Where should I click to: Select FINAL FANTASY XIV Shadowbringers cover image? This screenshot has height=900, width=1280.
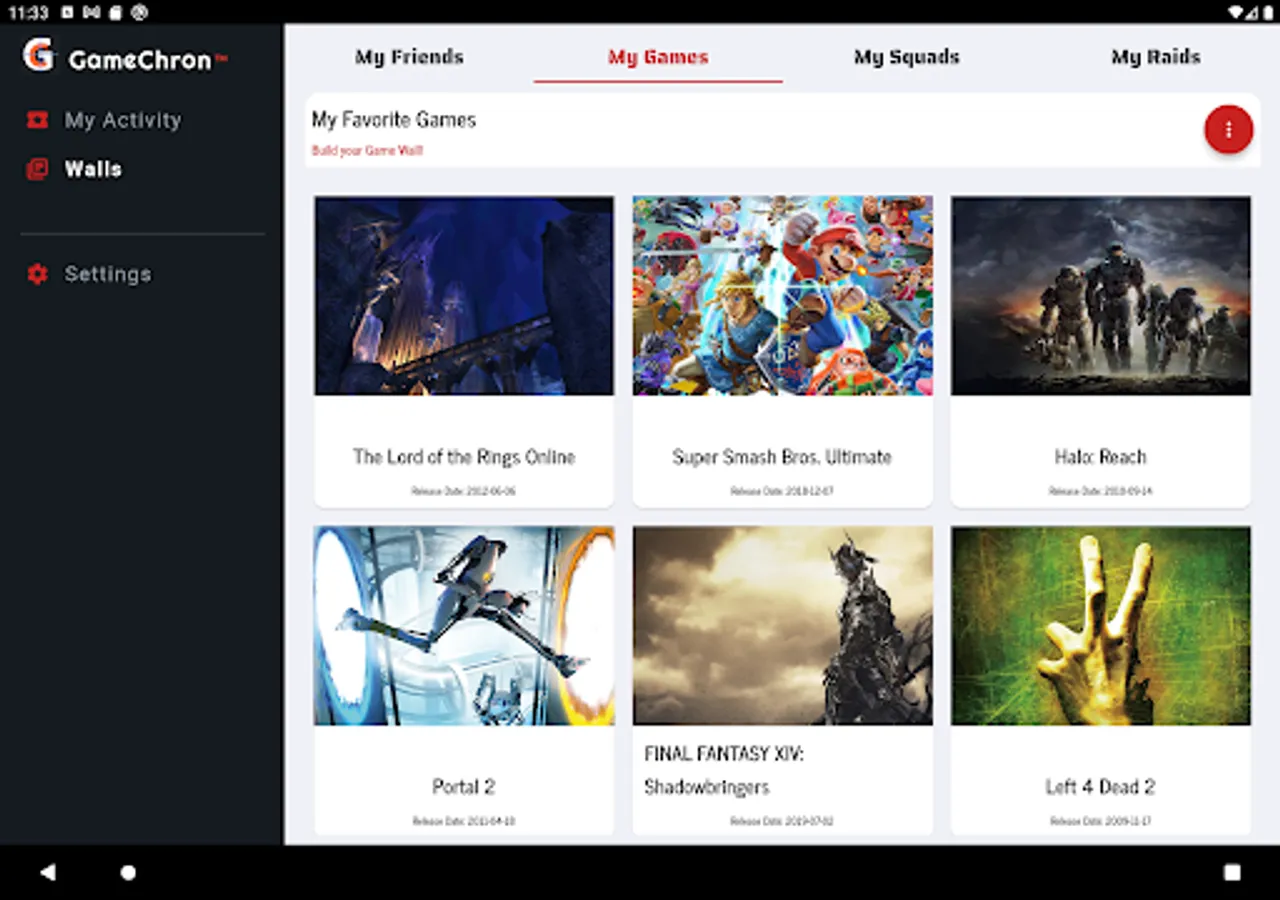pos(782,625)
